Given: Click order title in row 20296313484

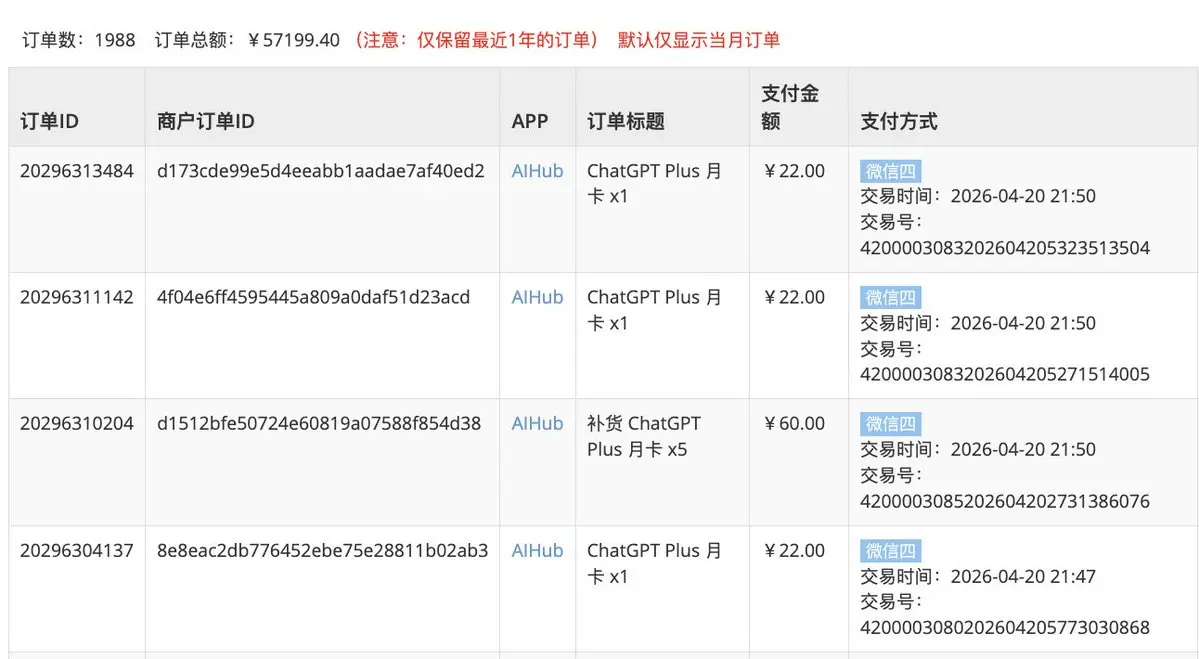Looking at the screenshot, I should point(655,183).
